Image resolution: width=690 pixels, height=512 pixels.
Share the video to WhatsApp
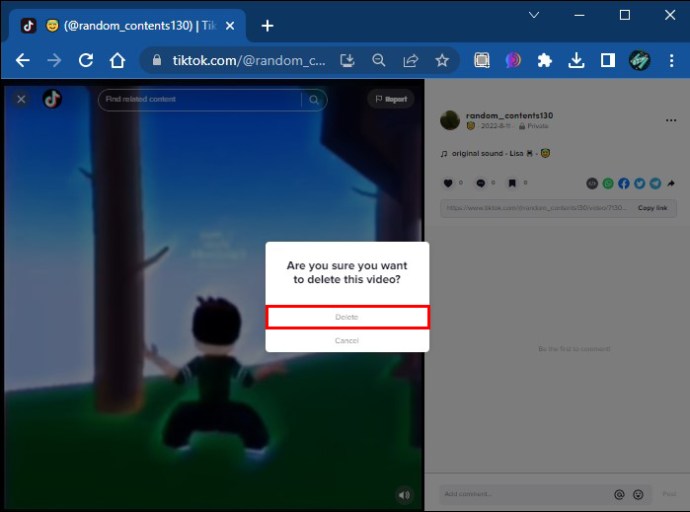608,183
